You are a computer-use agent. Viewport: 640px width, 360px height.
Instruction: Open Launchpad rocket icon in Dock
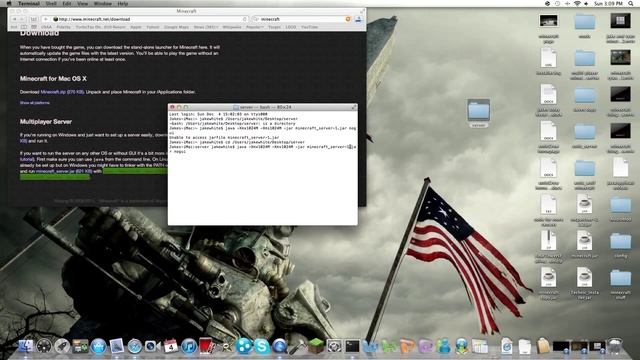(62, 346)
